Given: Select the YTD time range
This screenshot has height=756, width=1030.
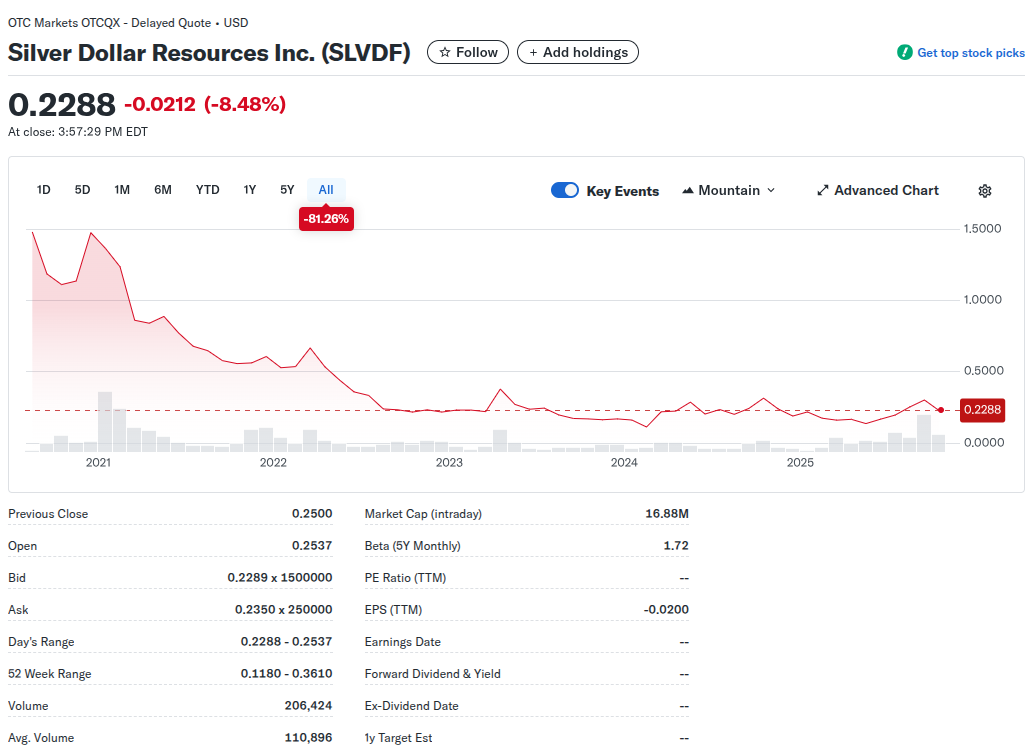Looking at the screenshot, I should 208,190.
